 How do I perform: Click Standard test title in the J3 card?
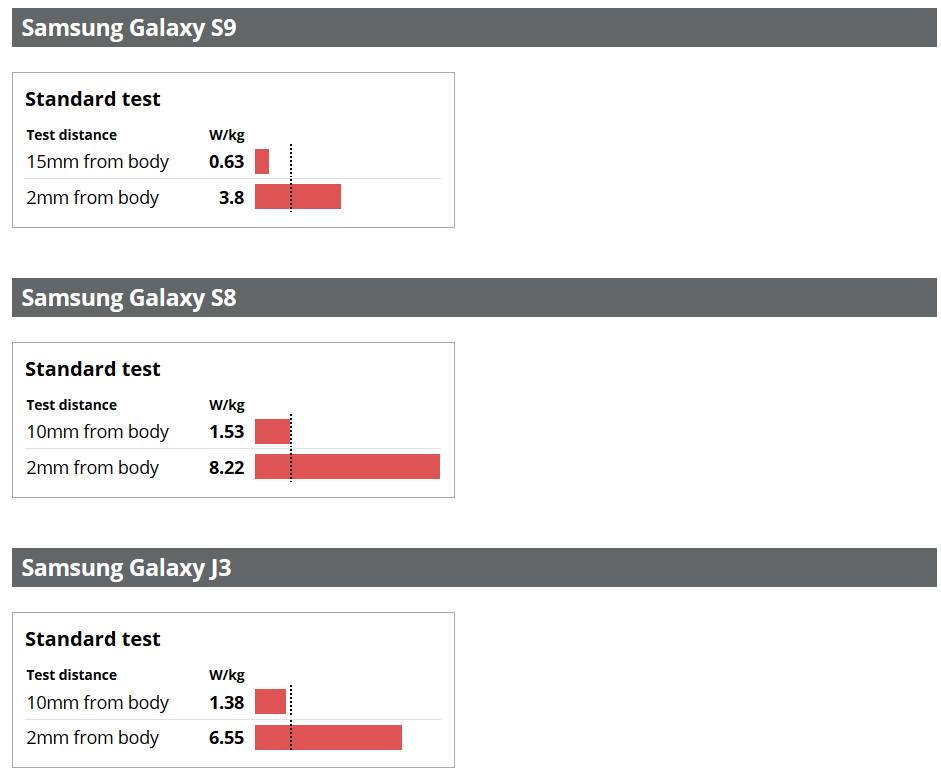coord(93,639)
